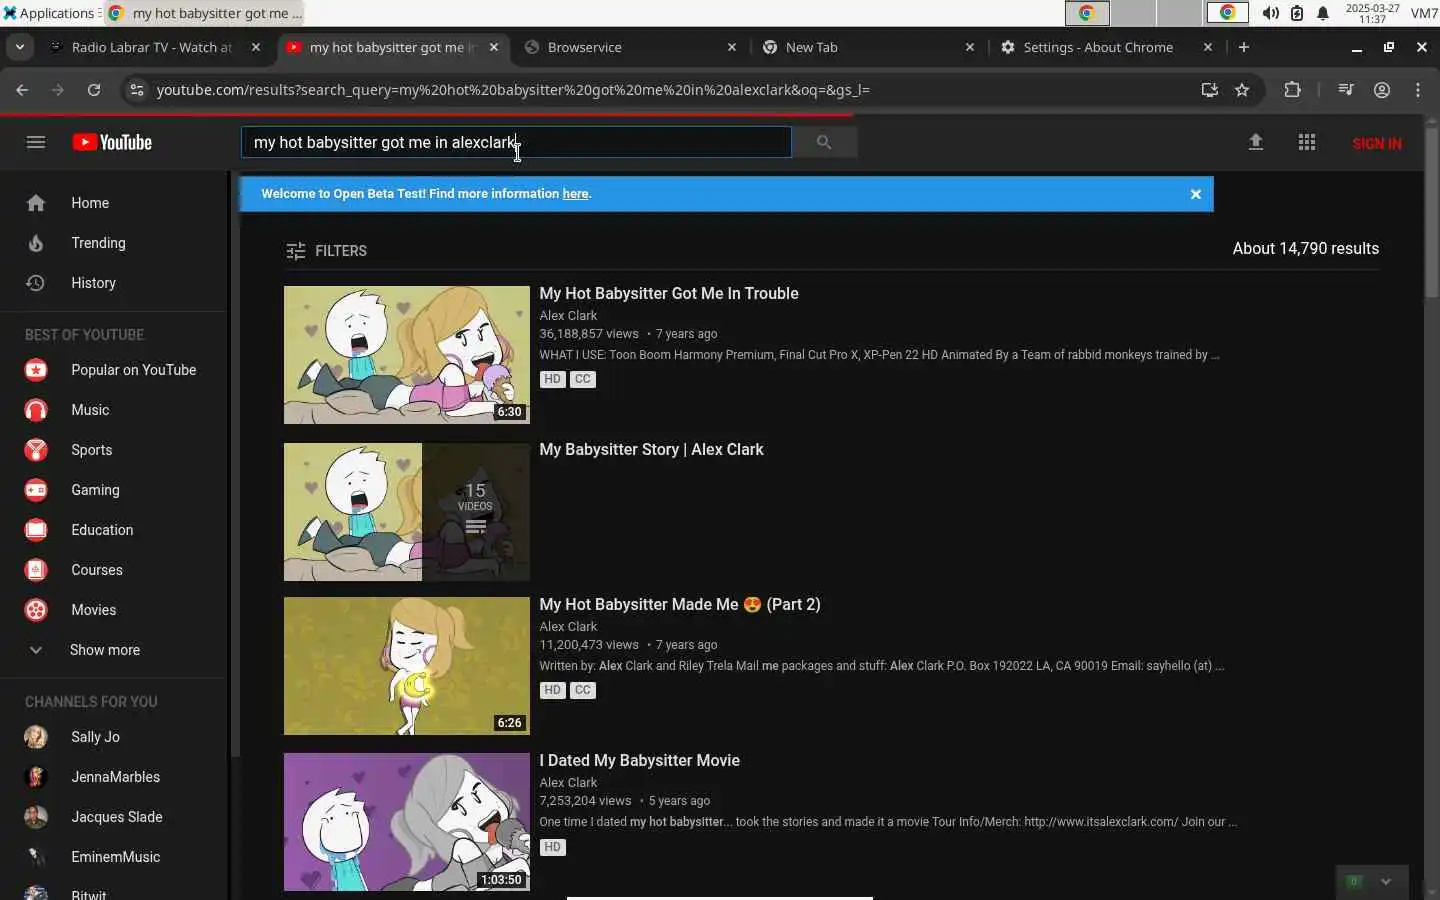Select the taskbar window 'my hot babysitter got me'

coord(203,13)
